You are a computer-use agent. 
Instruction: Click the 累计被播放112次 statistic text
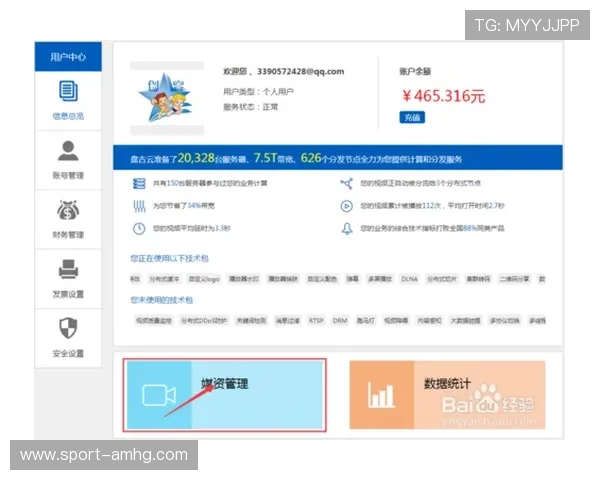(x=432, y=206)
